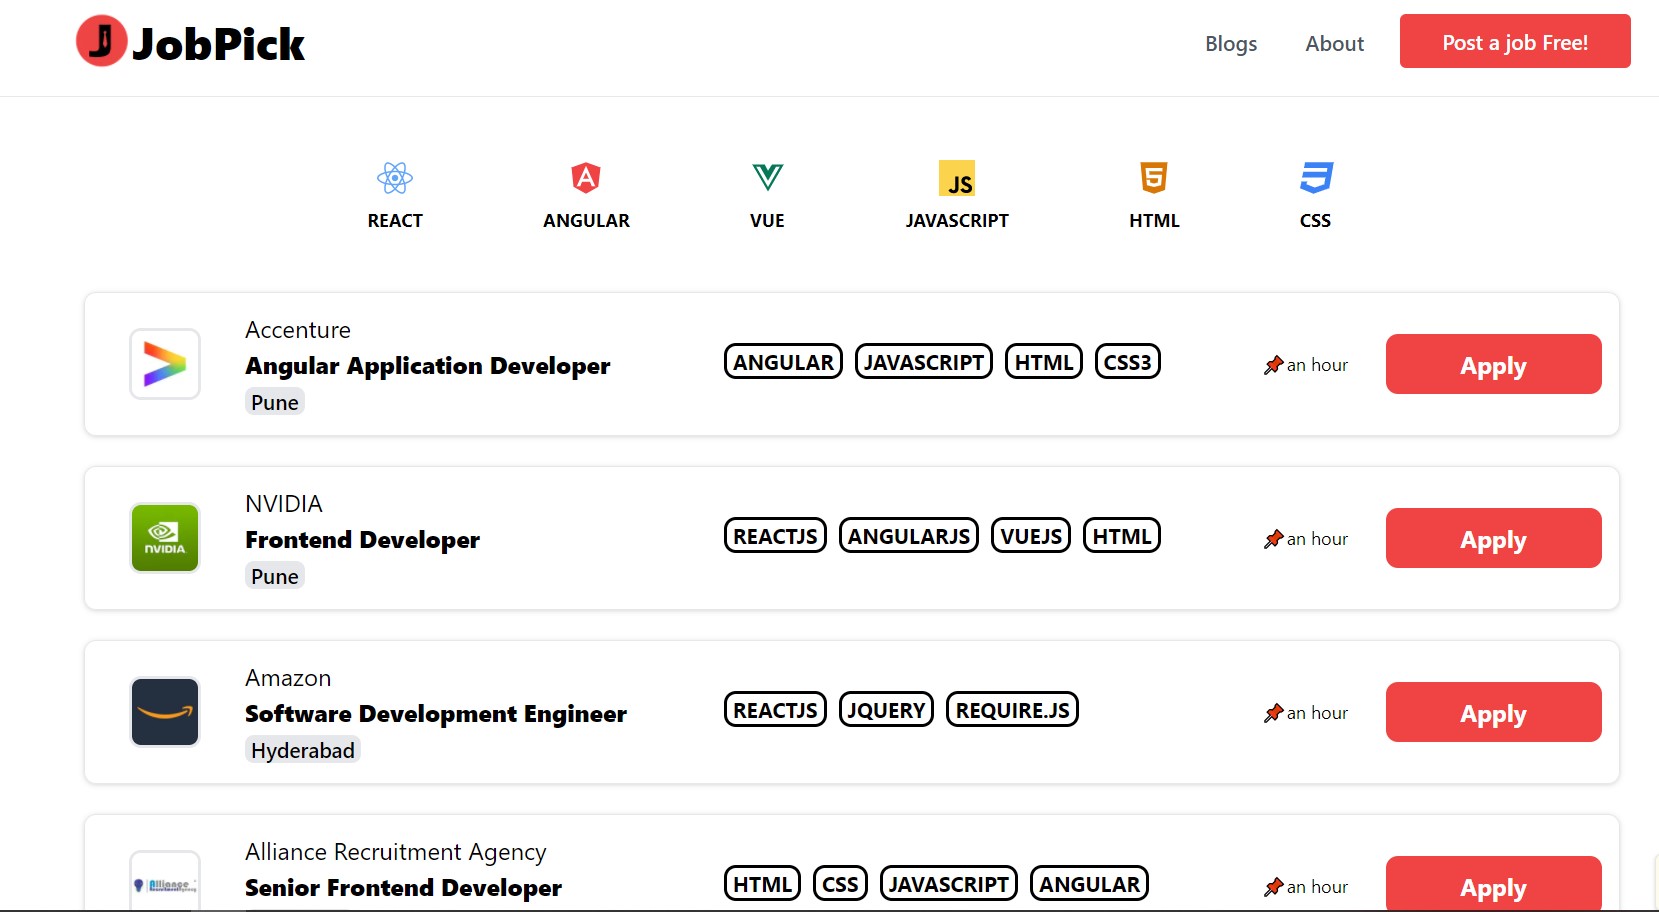Open the About page
This screenshot has width=1659, height=912.
[1334, 43]
